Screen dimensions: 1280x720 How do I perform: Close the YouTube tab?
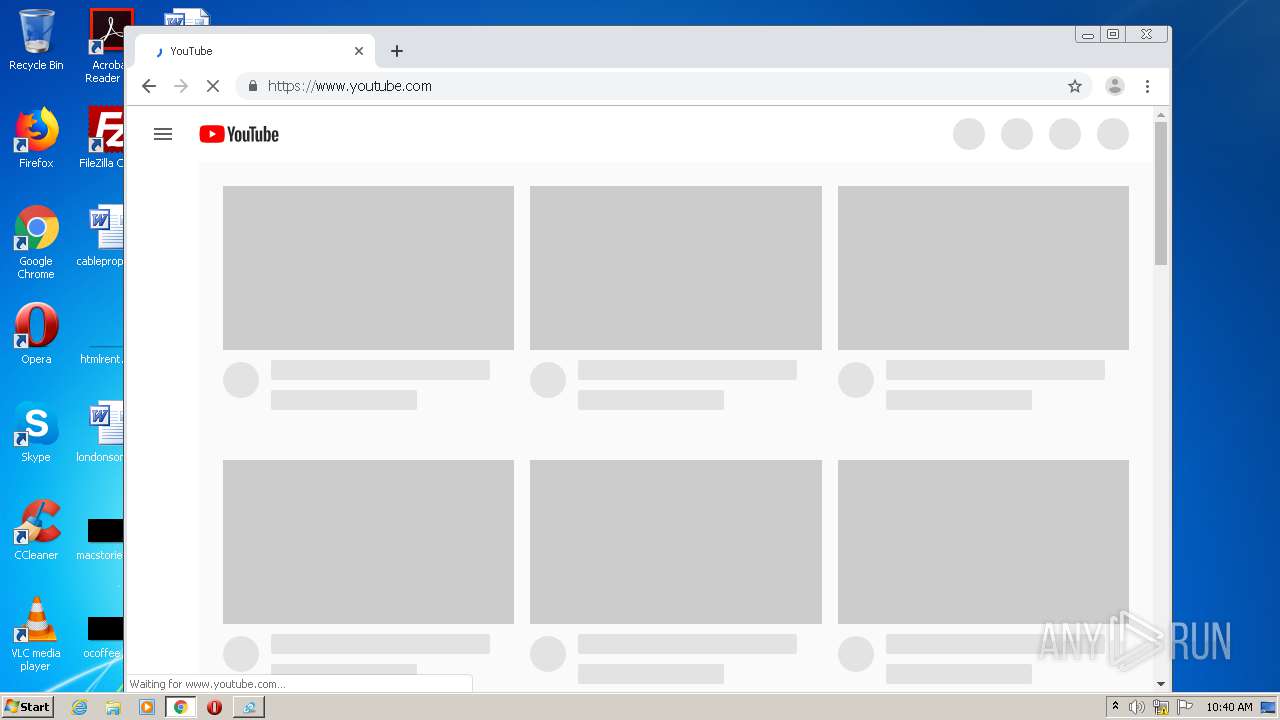[359, 51]
